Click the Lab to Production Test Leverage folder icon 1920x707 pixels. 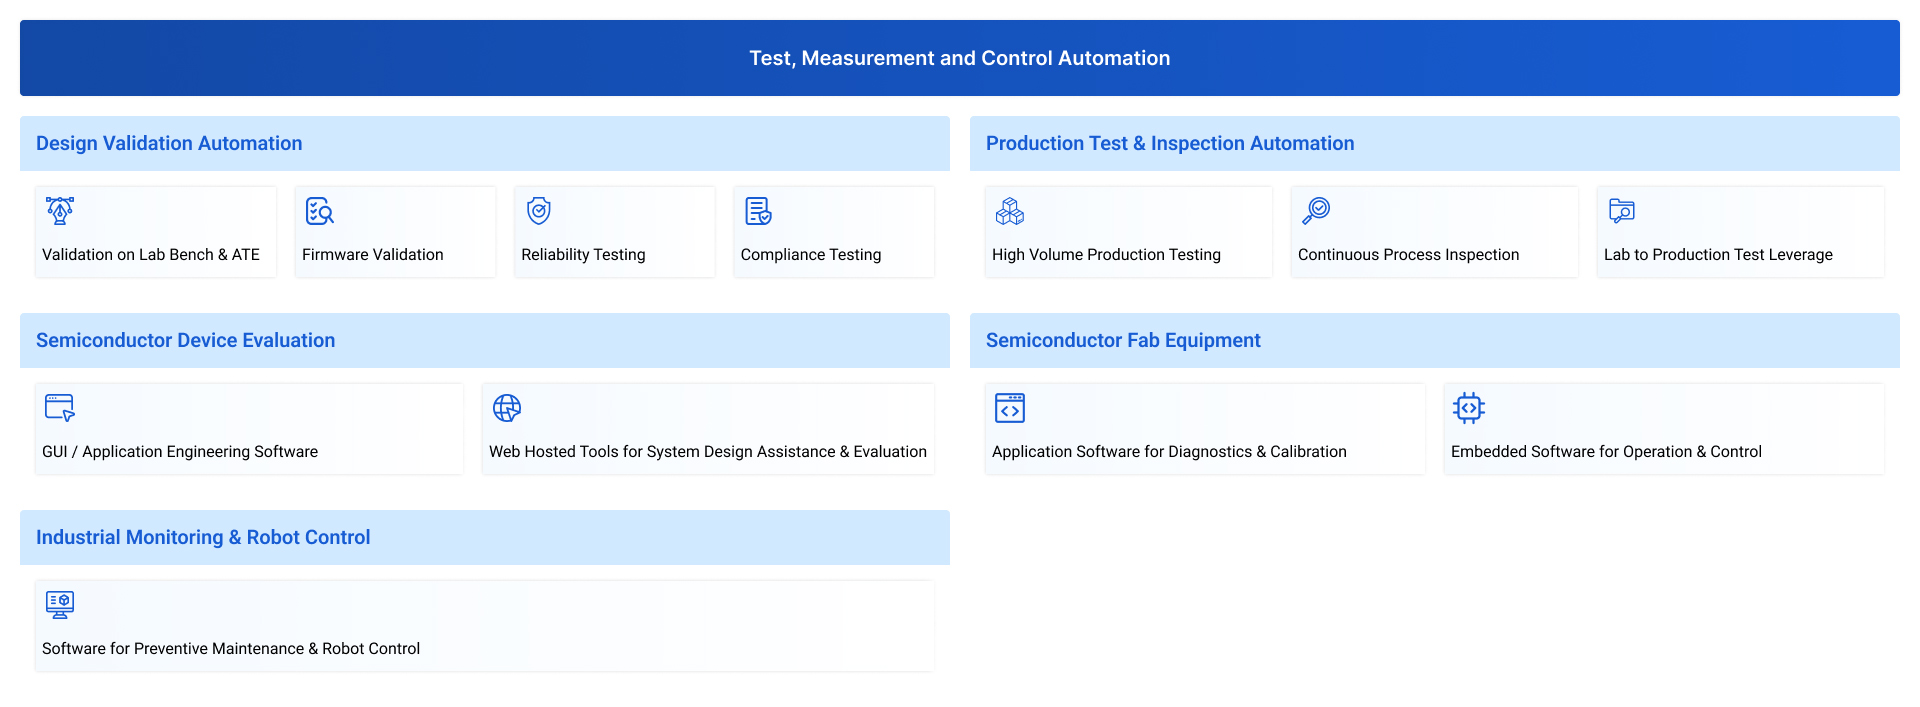(1622, 211)
